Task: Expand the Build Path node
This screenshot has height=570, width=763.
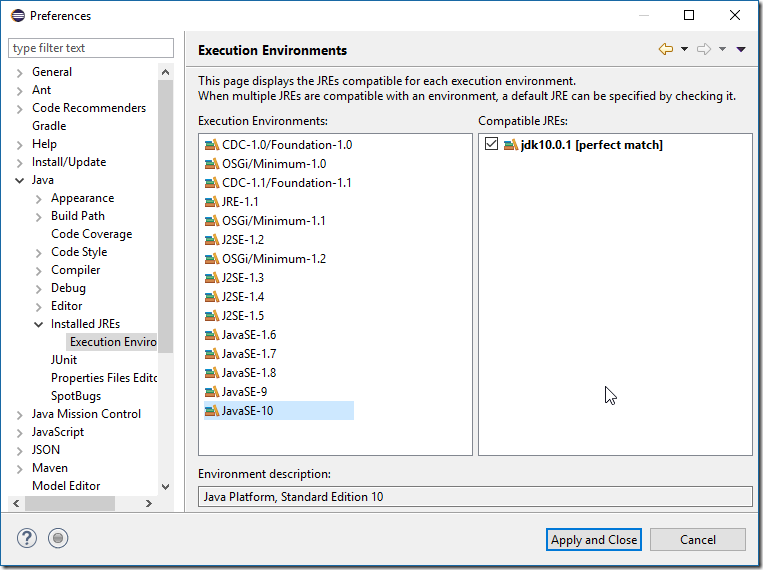Action: 38,217
